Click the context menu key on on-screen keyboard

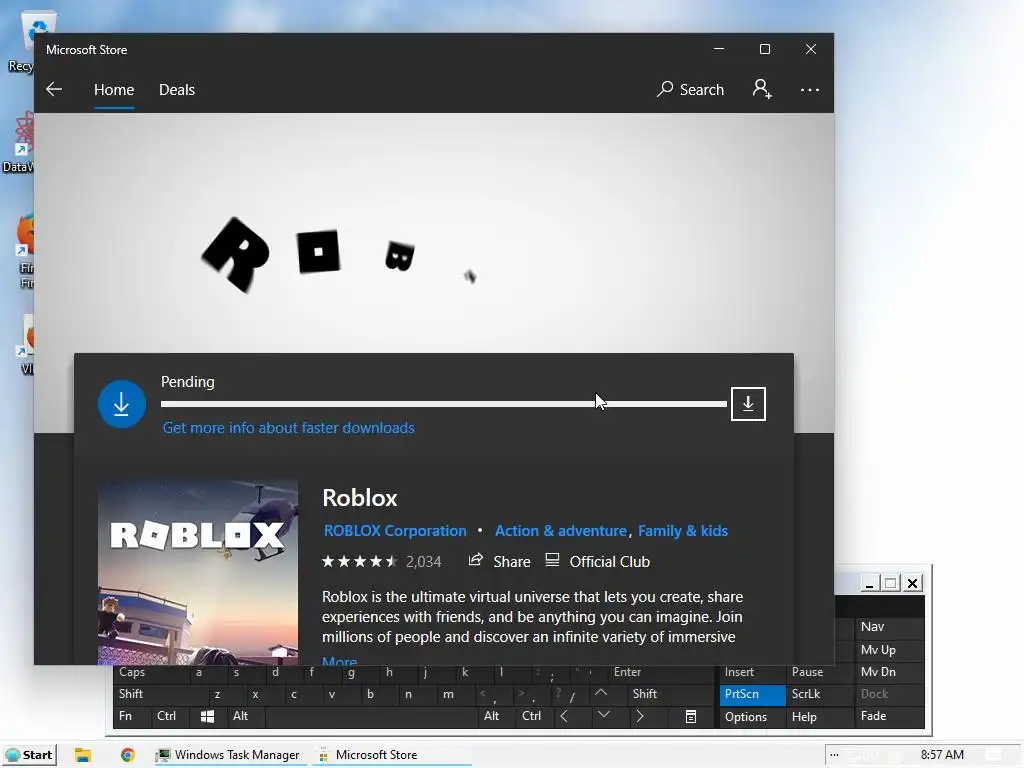click(x=691, y=716)
